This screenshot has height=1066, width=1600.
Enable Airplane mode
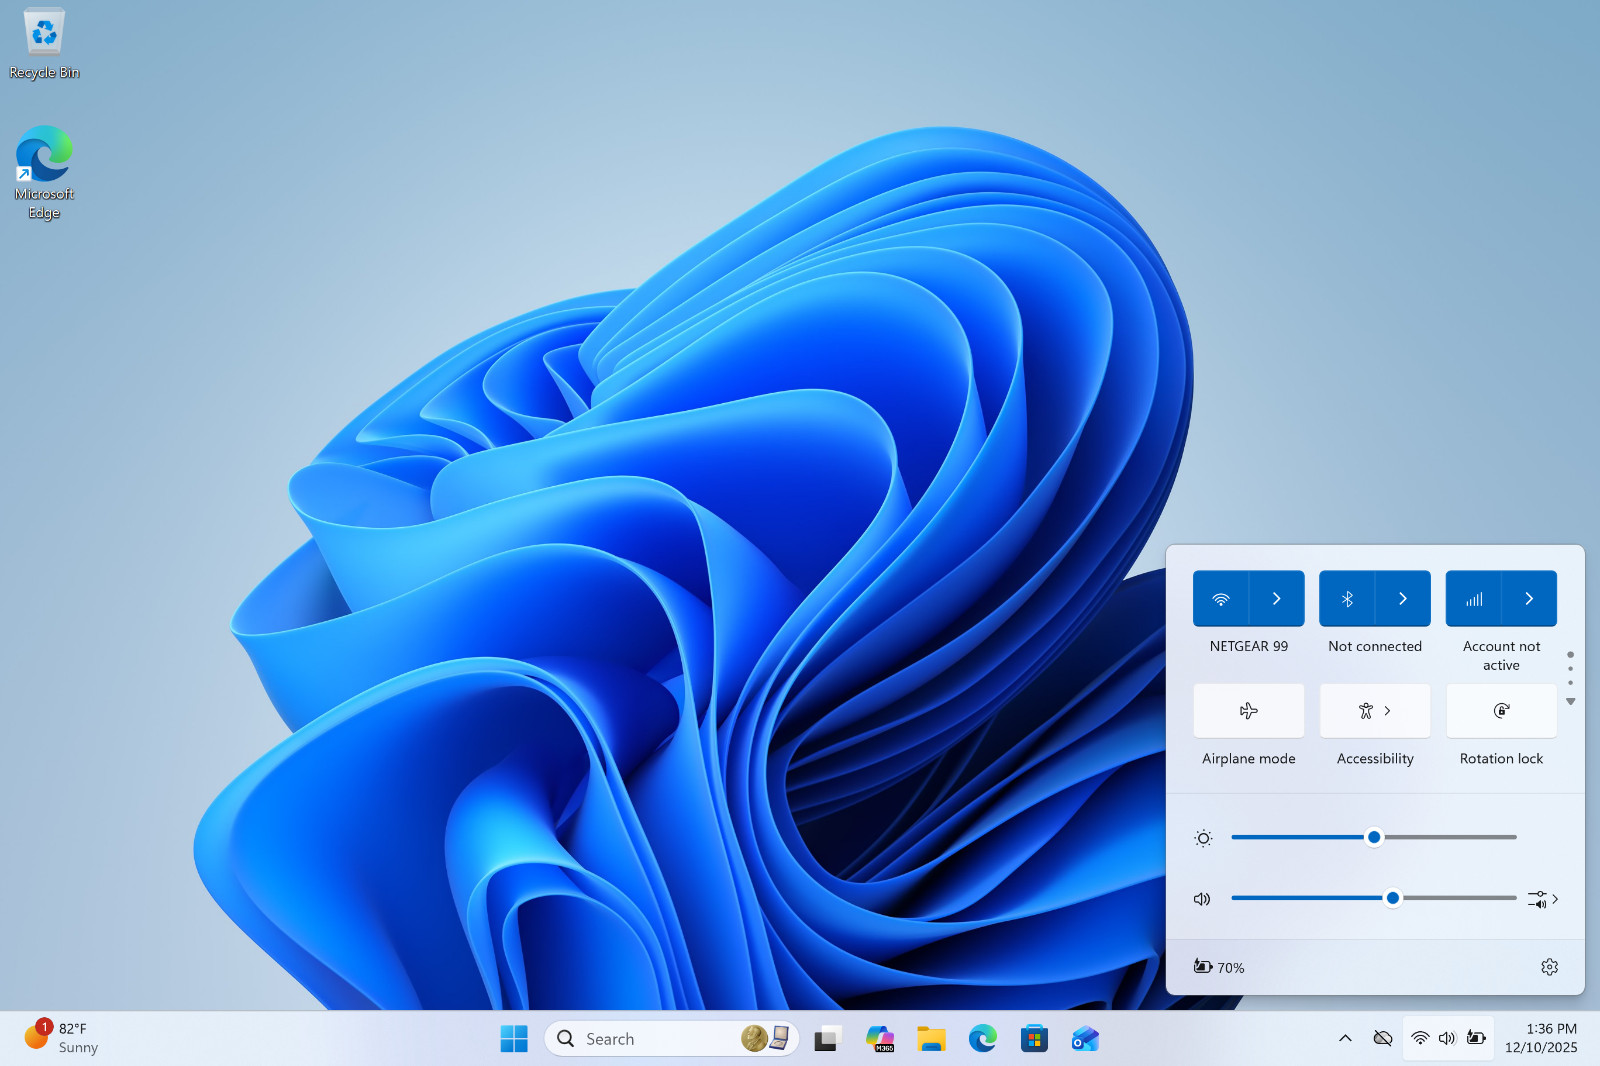[1248, 711]
